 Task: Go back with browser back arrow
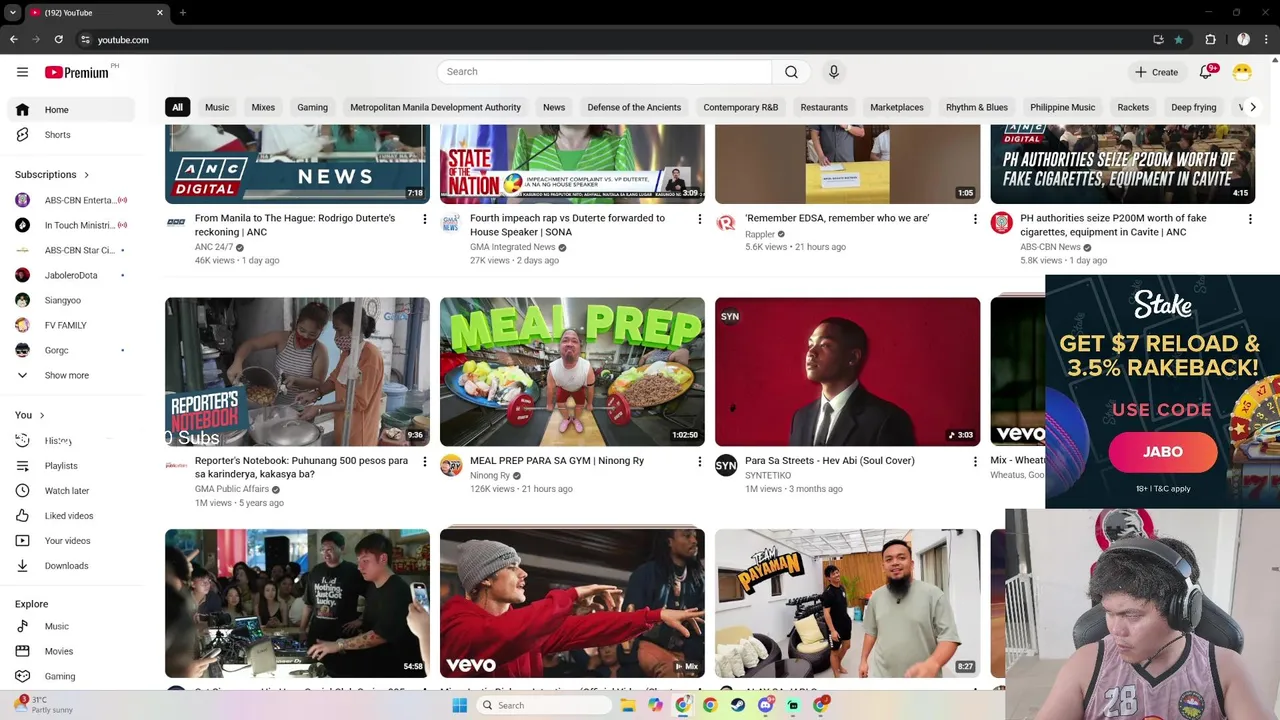pyautogui.click(x=13, y=40)
